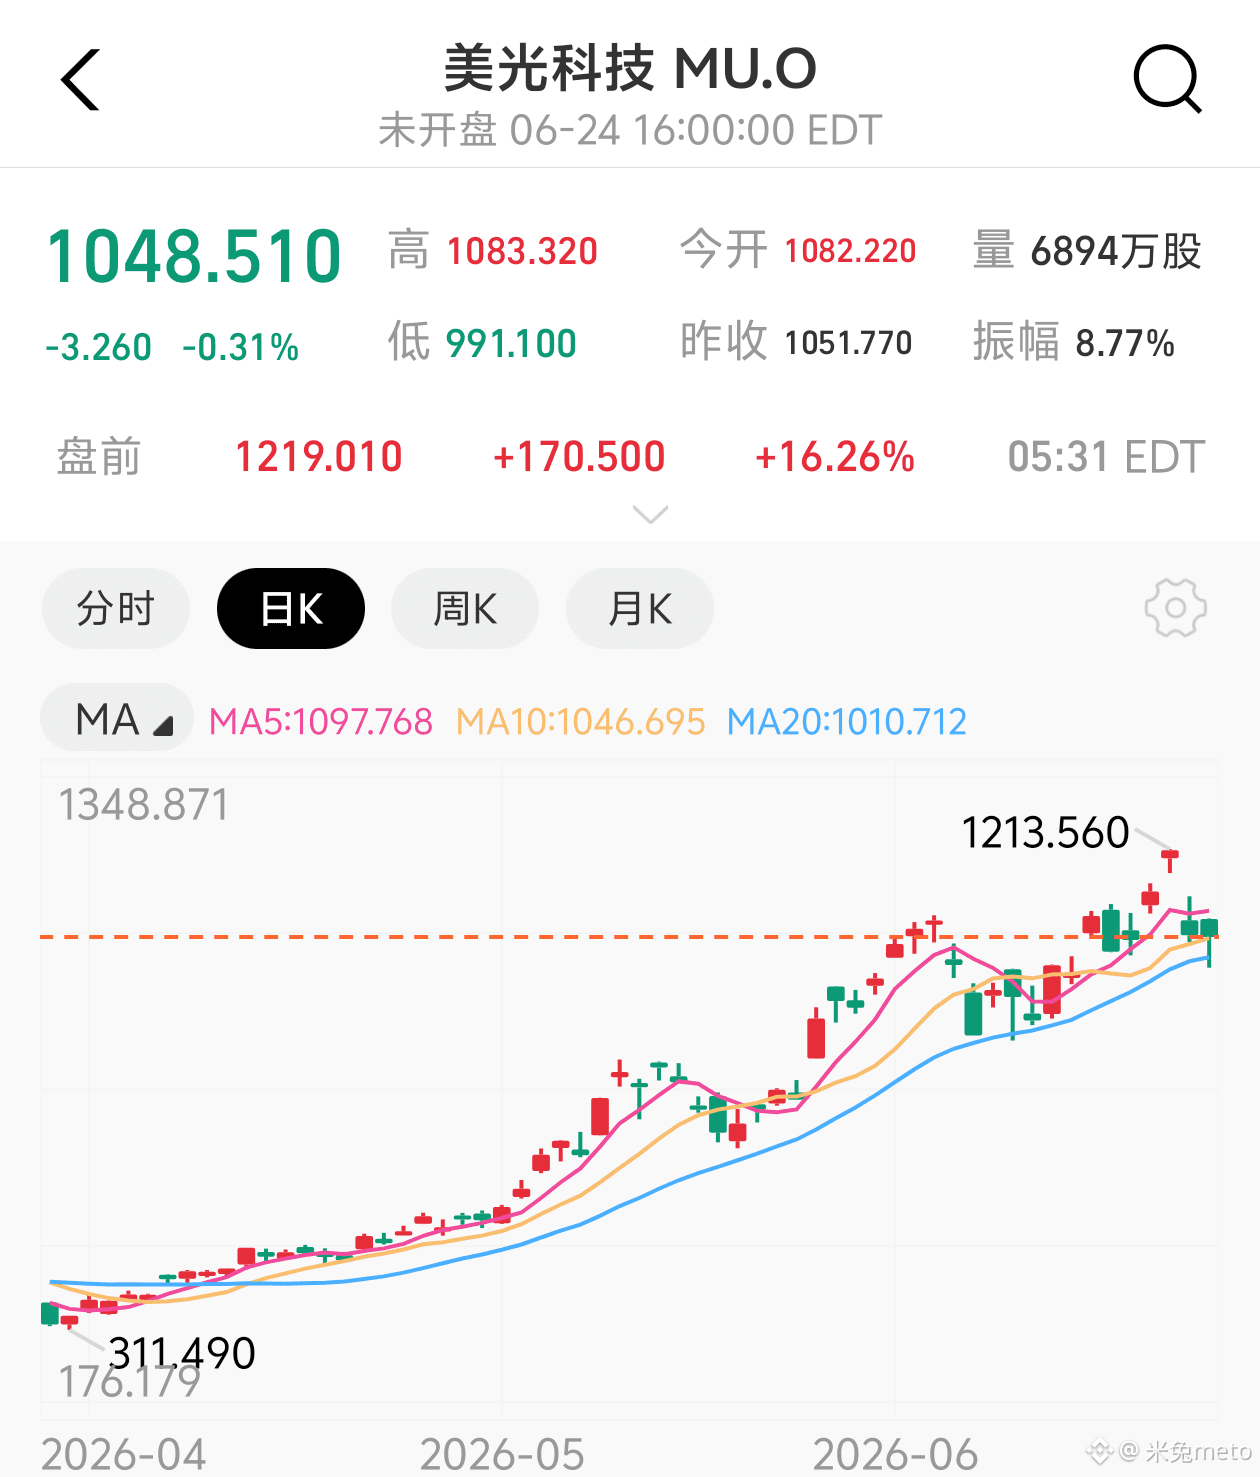Viewport: 1260px width, 1477px height.
Task: Switch to the 分时 tab
Action: [116, 608]
